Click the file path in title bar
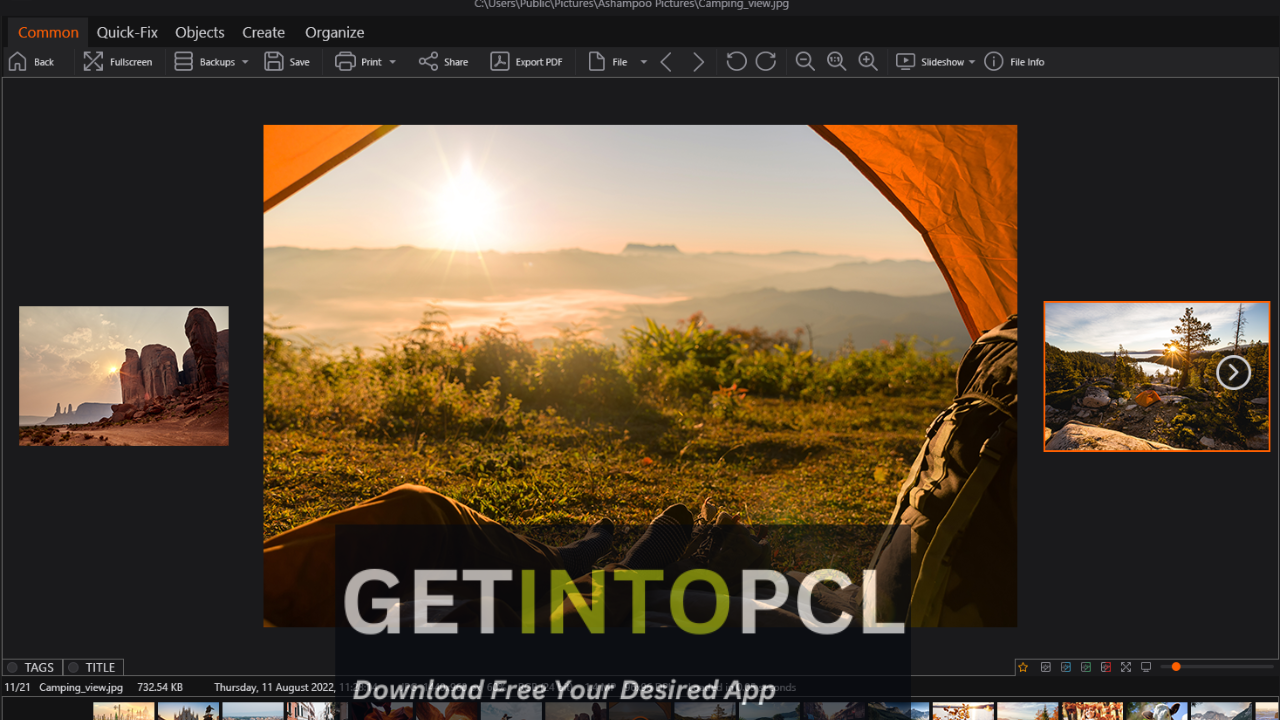Viewport: 1280px width, 720px height. coord(630,5)
